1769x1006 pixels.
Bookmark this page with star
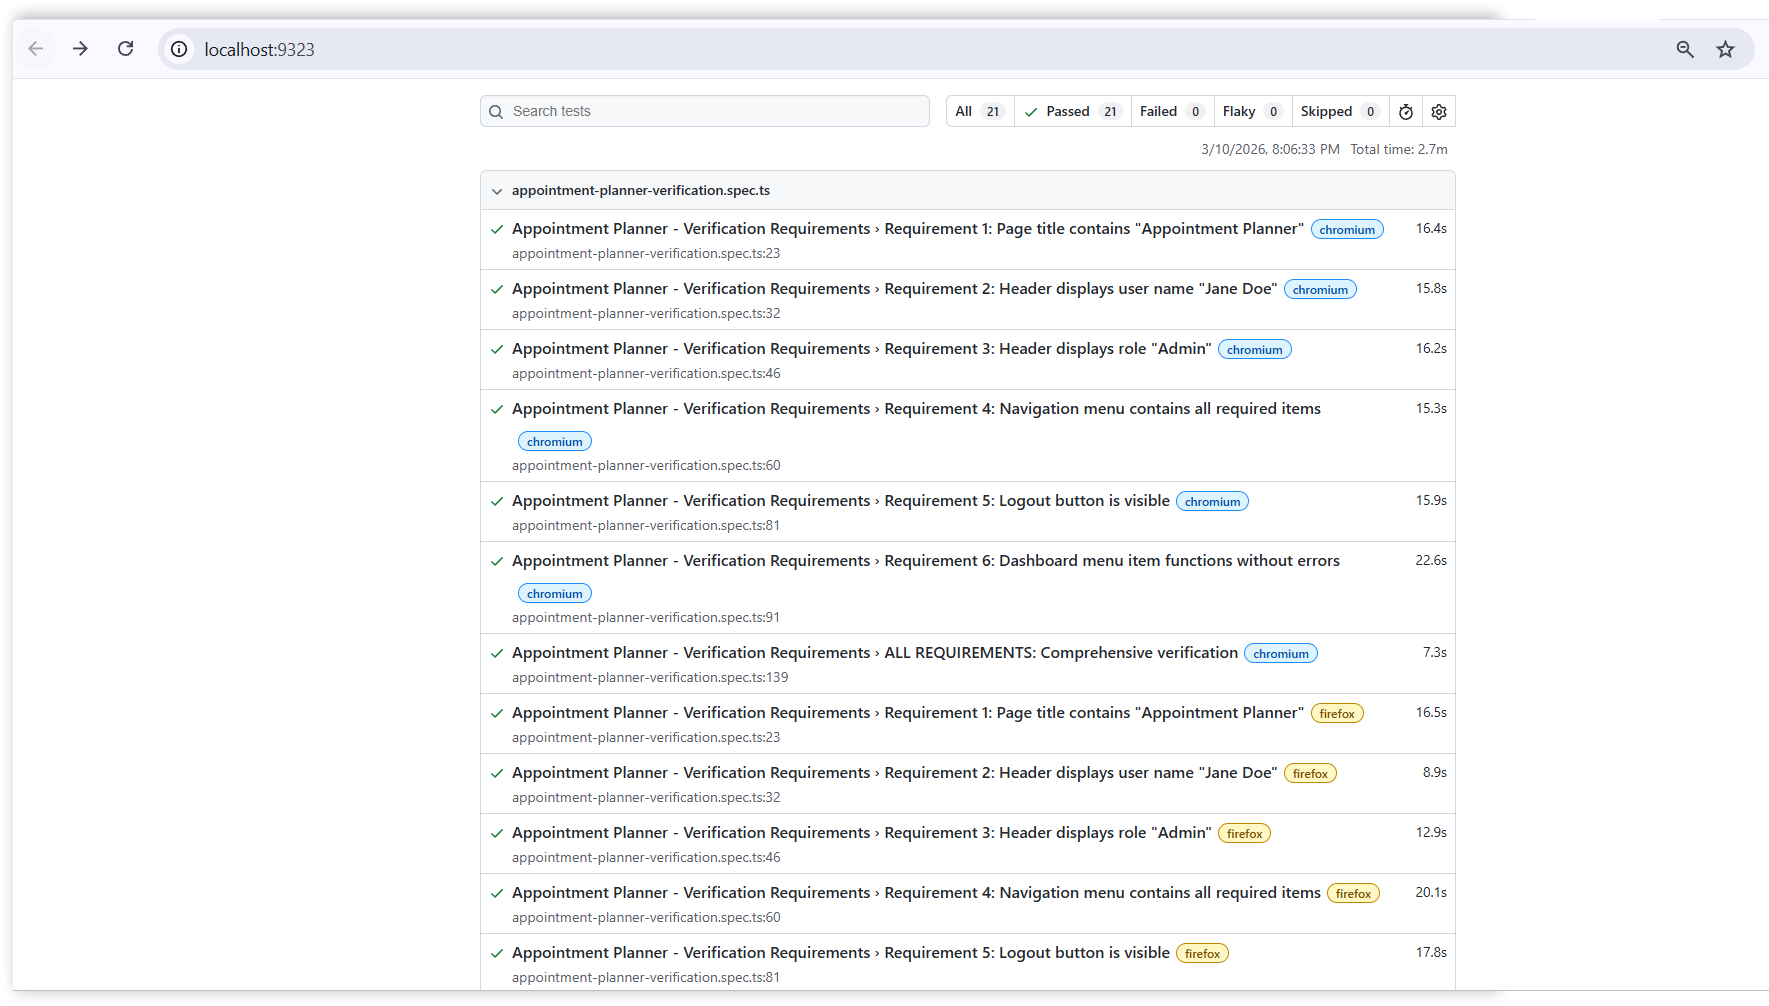(x=1726, y=49)
